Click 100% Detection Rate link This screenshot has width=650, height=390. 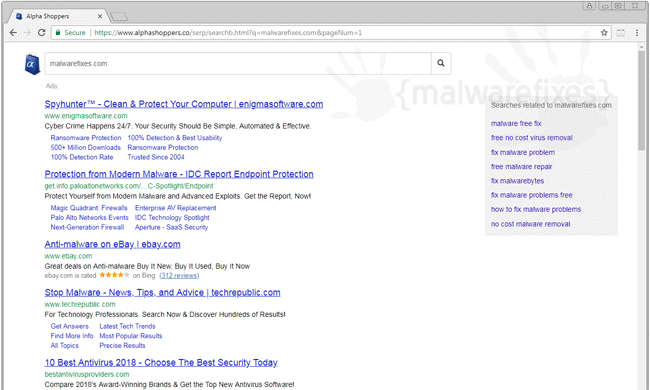point(82,157)
